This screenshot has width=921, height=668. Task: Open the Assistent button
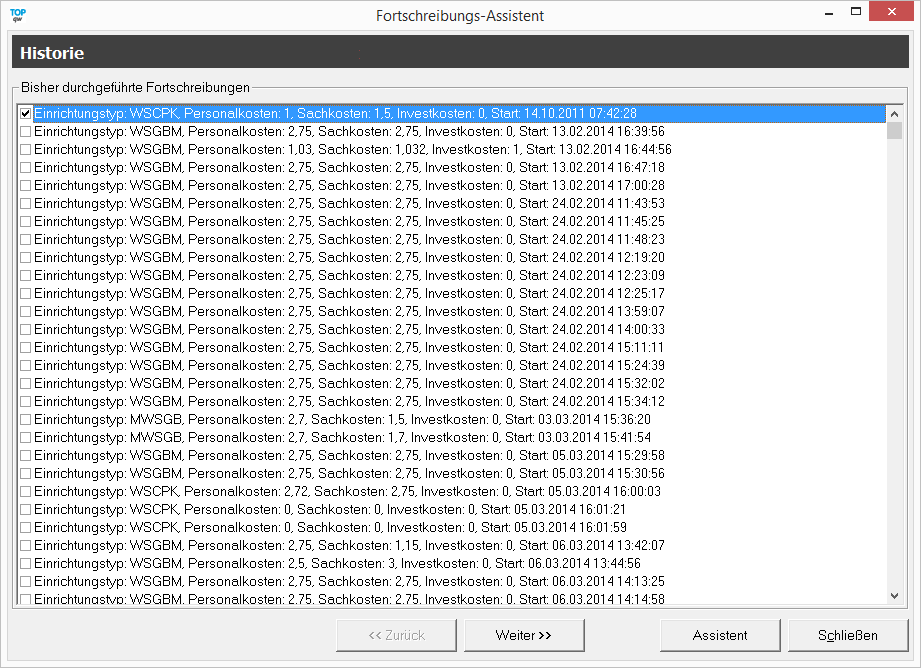[x=719, y=635]
